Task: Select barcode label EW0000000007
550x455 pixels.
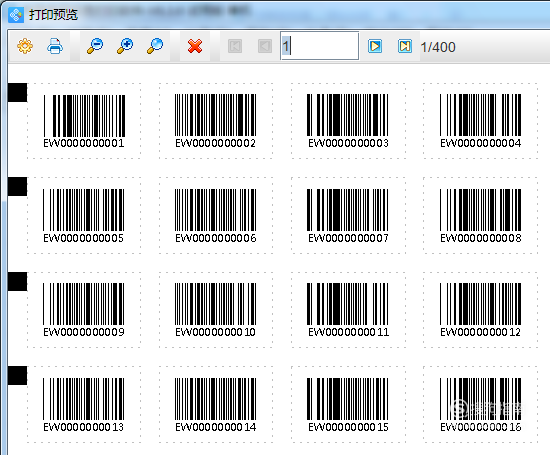Action: (348, 215)
